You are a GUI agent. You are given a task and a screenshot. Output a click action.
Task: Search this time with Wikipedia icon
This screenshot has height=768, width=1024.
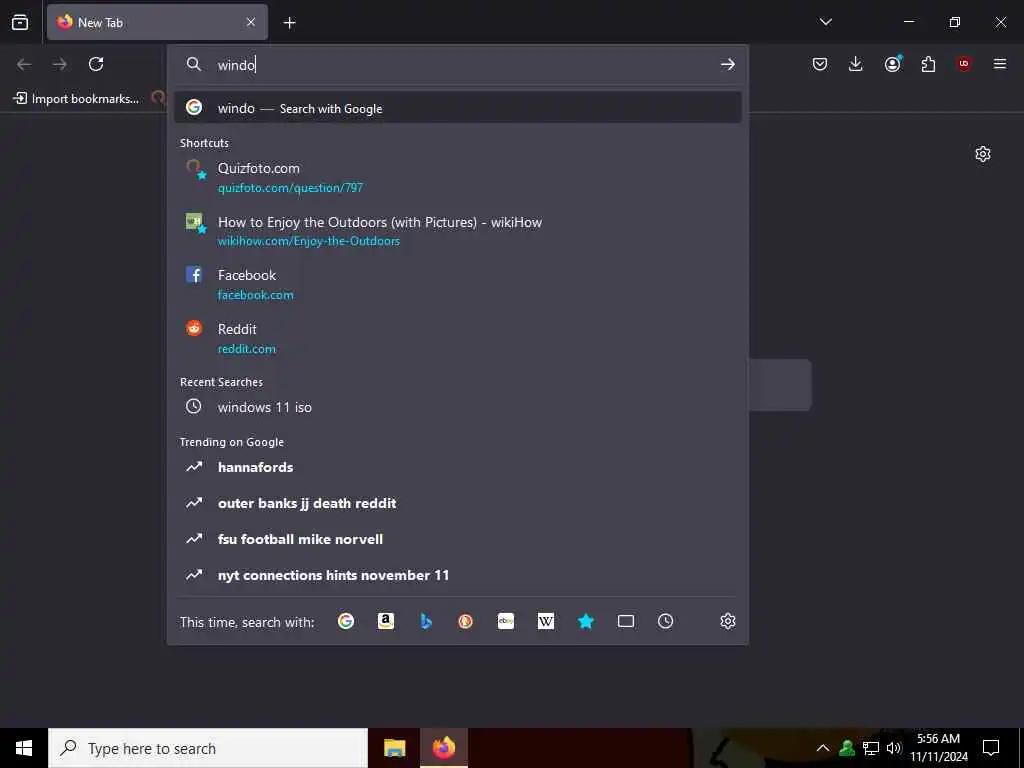click(546, 621)
